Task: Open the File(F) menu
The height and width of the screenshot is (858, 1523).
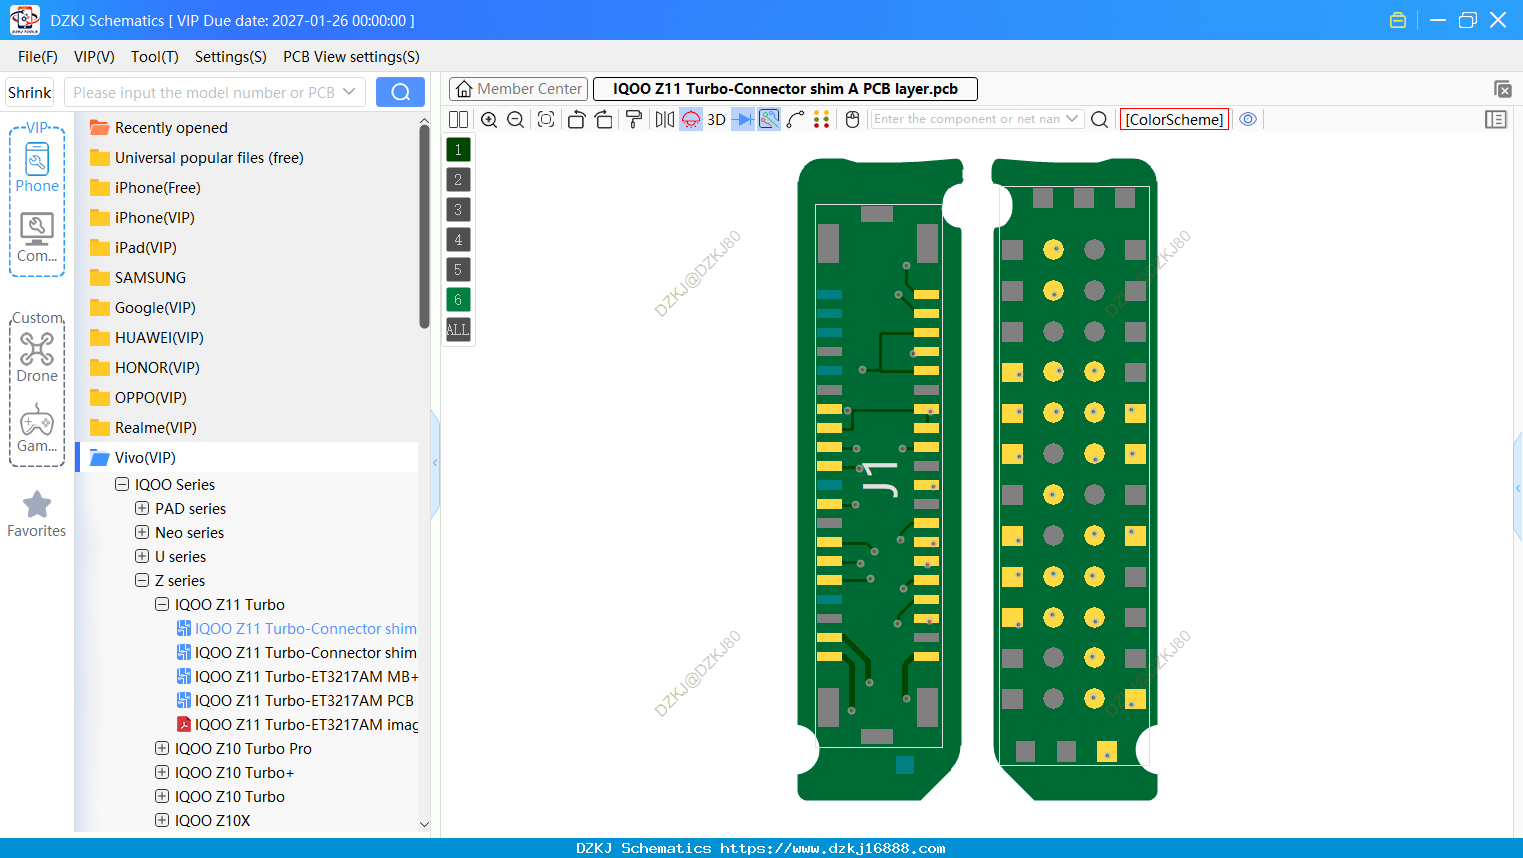Action: pyautogui.click(x=38, y=57)
